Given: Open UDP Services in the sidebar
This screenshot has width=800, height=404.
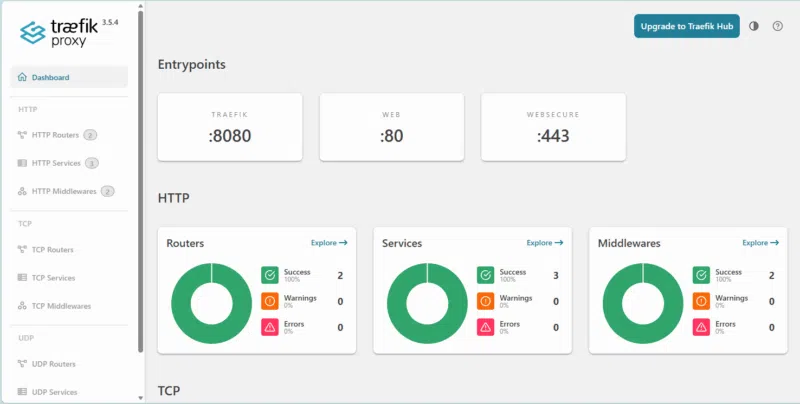Looking at the screenshot, I should click(x=69, y=392).
